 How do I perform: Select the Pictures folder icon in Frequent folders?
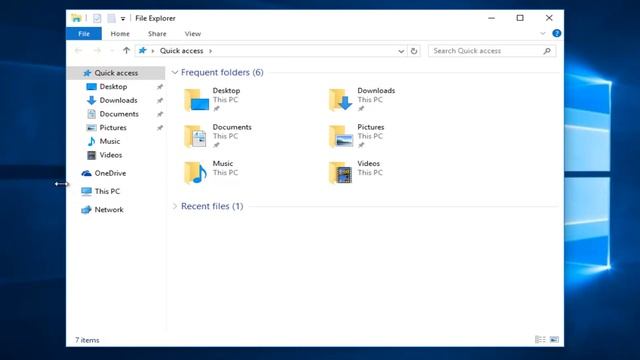tap(341, 136)
